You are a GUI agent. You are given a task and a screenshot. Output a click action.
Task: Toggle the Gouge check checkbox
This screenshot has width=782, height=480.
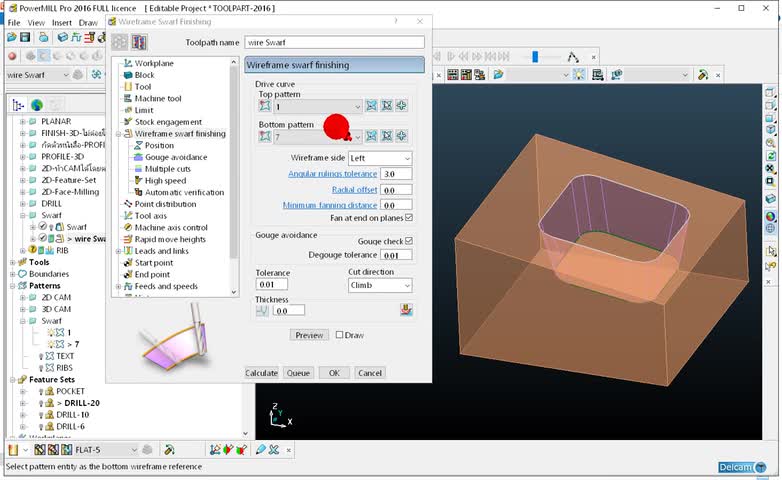[409, 241]
